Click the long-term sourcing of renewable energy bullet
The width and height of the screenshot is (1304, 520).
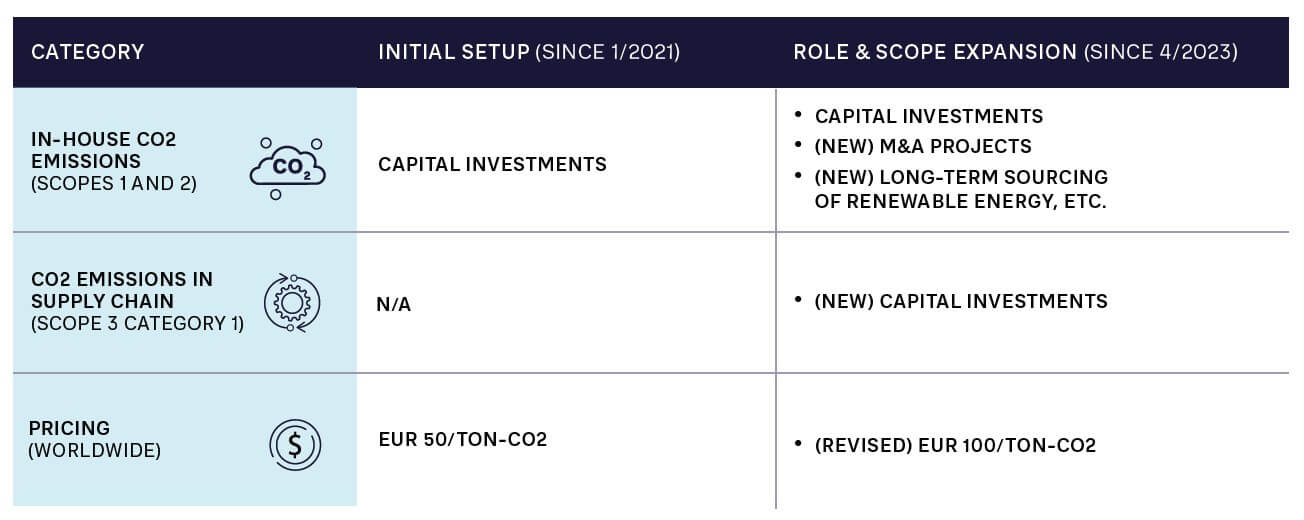[960, 187]
